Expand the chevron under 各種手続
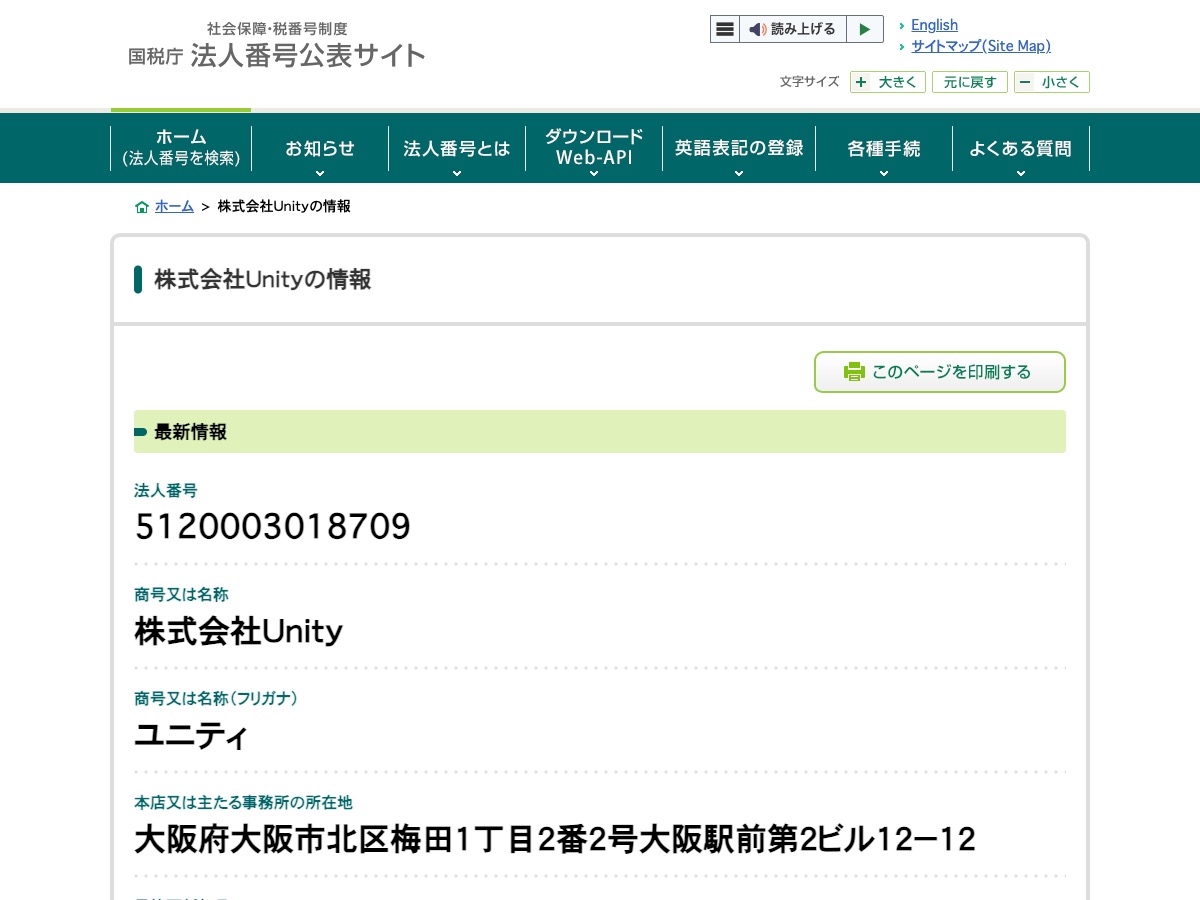1200x900 pixels. tap(884, 173)
